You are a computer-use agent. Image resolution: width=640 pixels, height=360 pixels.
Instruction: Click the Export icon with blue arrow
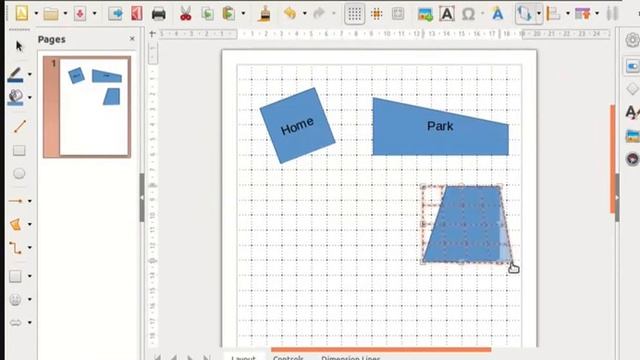(116, 14)
